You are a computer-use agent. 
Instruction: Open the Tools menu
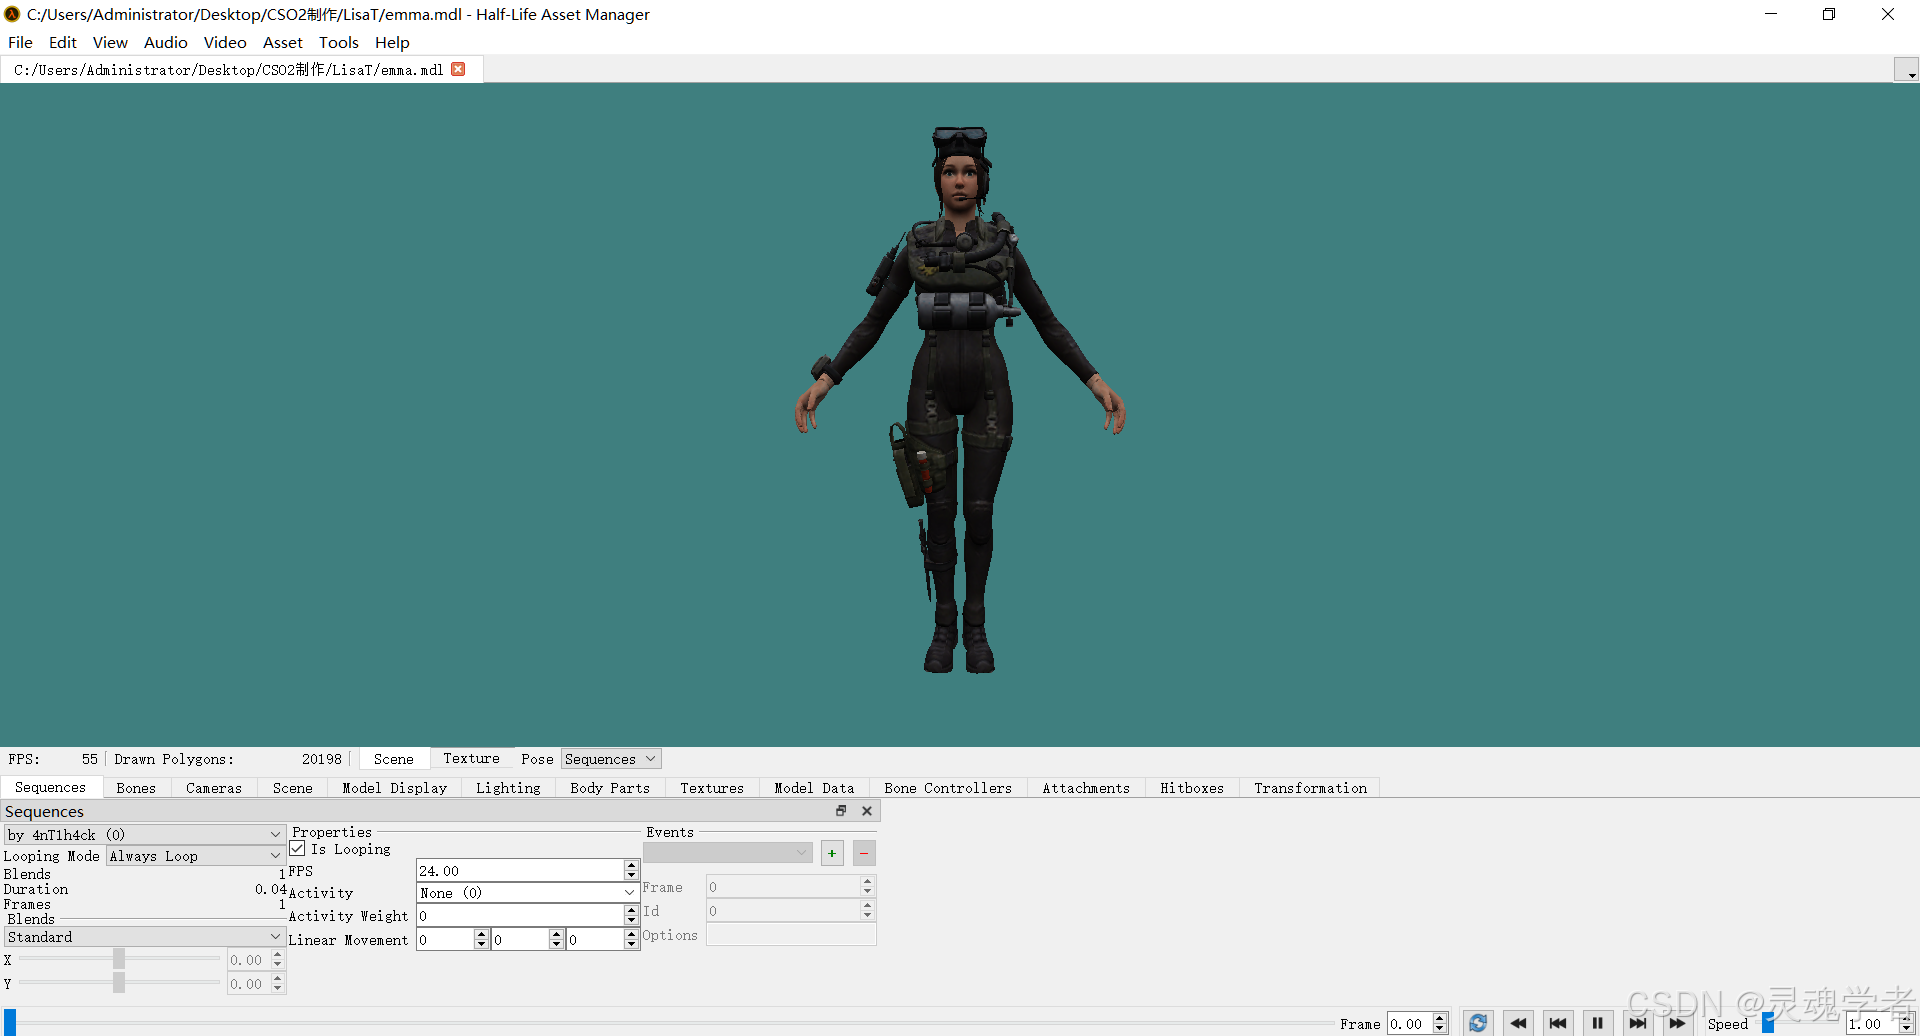tap(339, 42)
